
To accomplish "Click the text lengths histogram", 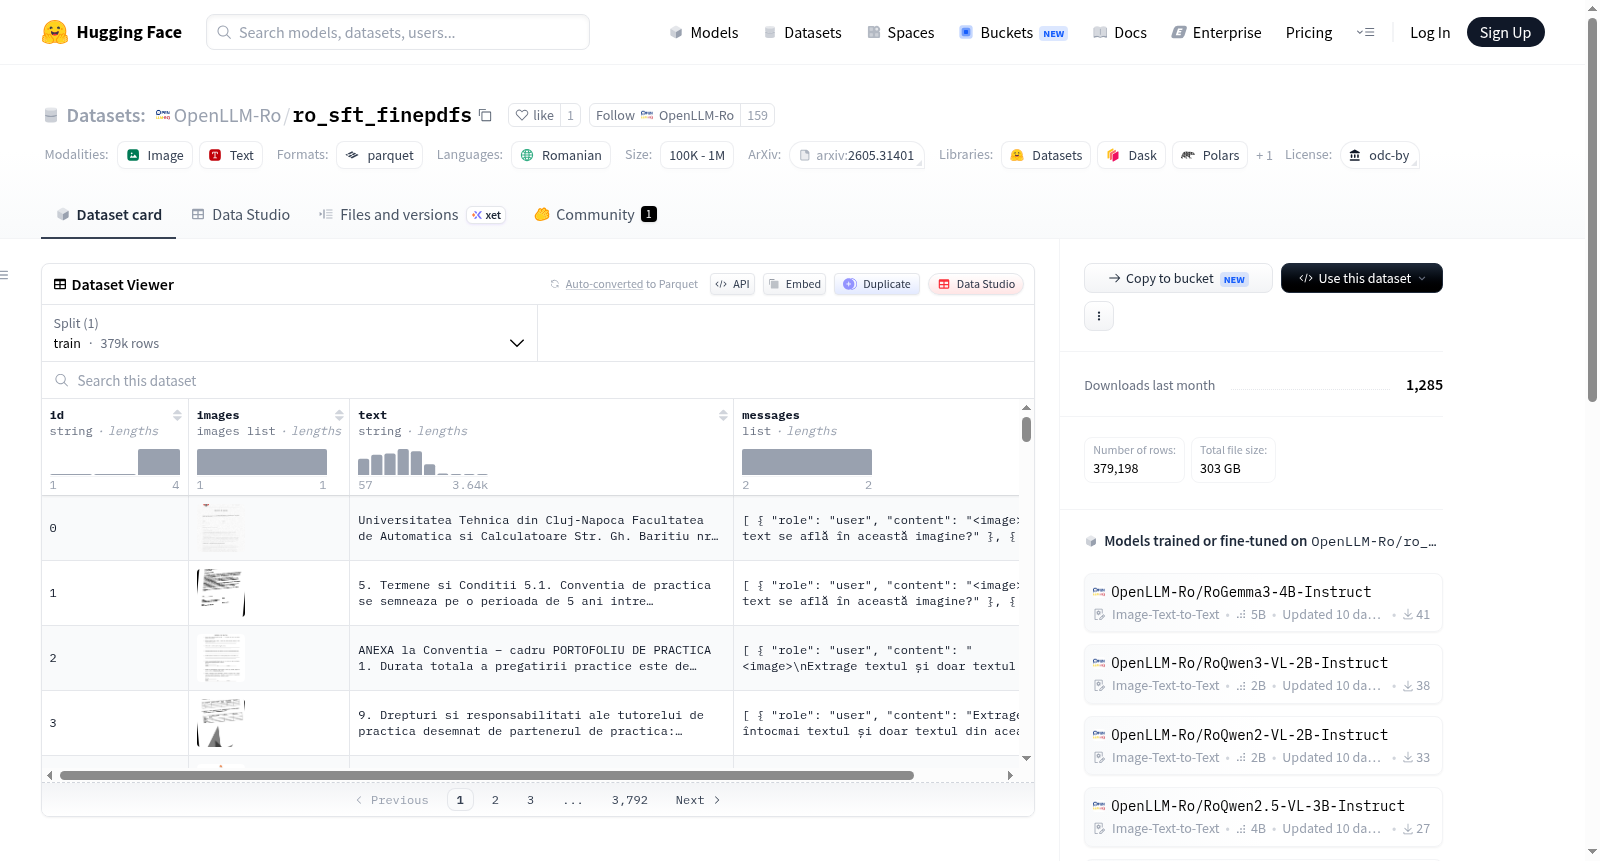I will (x=423, y=461).
